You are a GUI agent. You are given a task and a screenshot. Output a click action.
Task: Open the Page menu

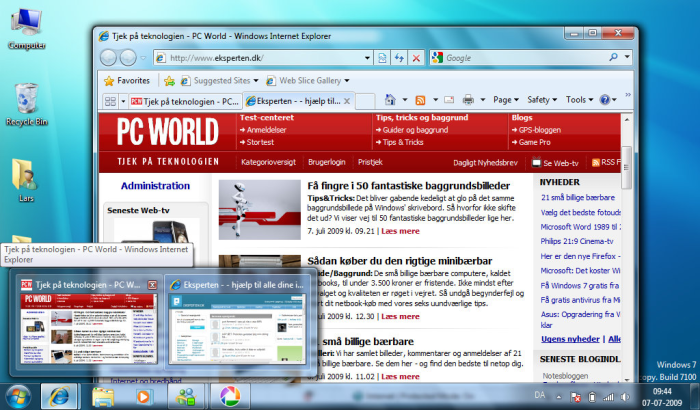[506, 100]
